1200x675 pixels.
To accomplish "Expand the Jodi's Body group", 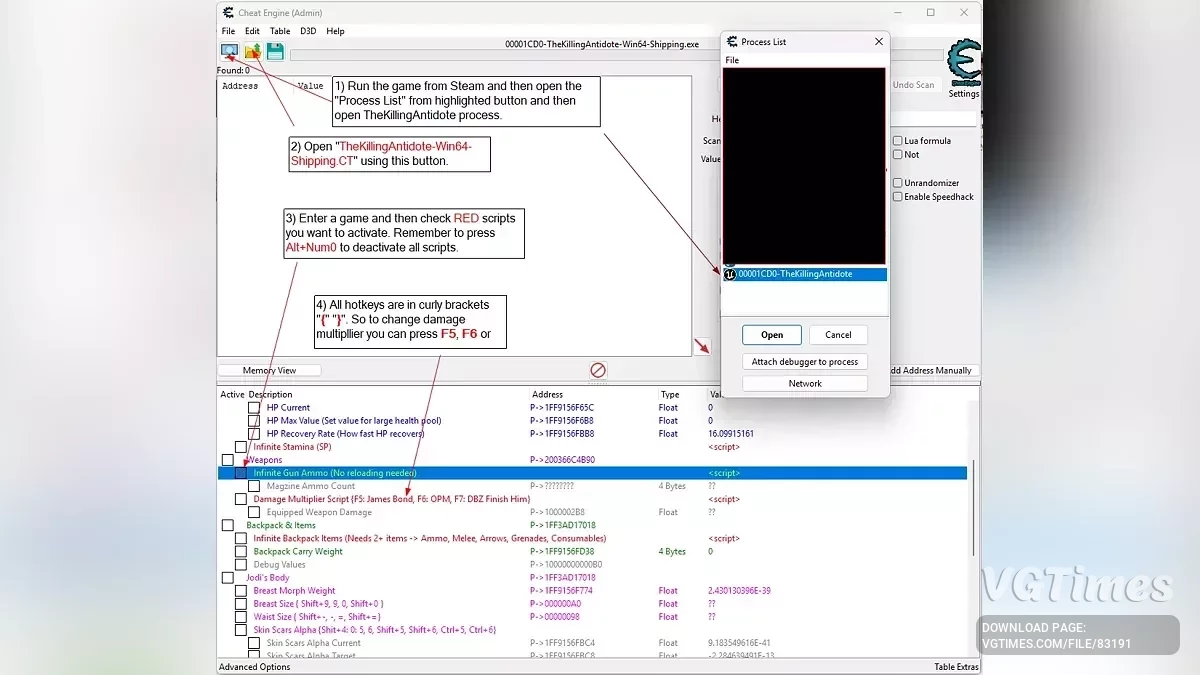I will point(227,578).
